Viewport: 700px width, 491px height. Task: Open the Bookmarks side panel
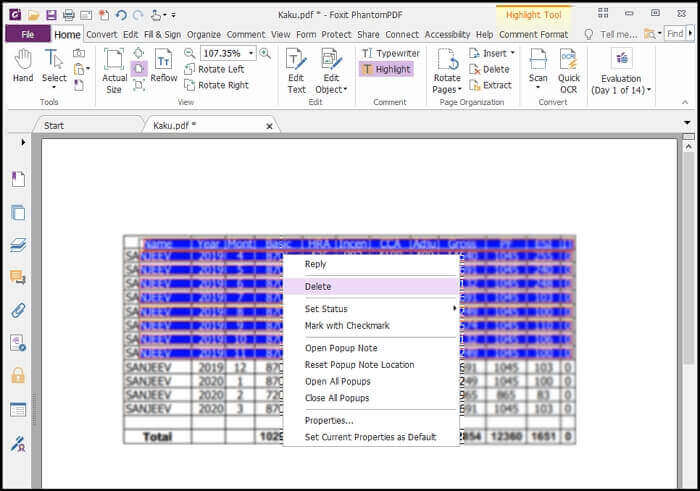click(x=18, y=179)
